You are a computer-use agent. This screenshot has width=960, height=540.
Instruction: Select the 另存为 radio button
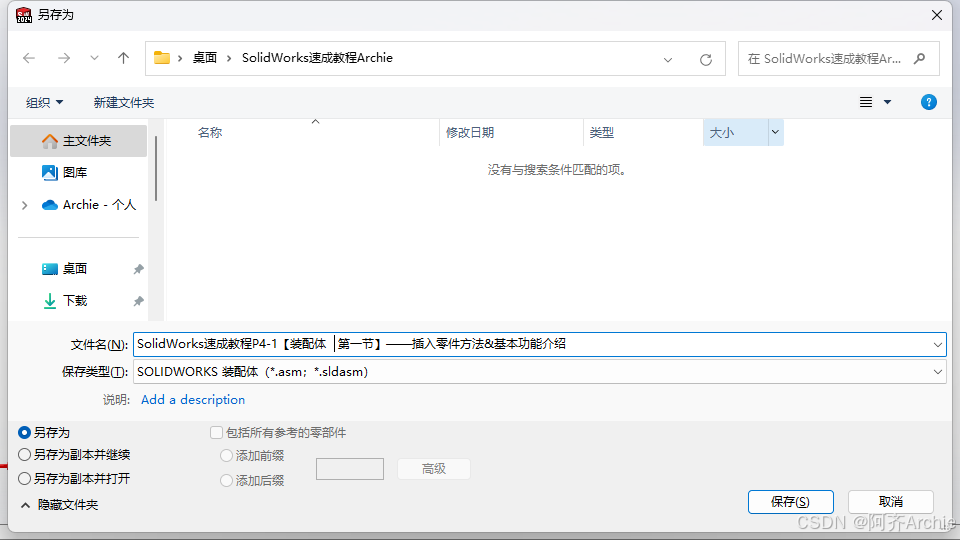point(24,433)
